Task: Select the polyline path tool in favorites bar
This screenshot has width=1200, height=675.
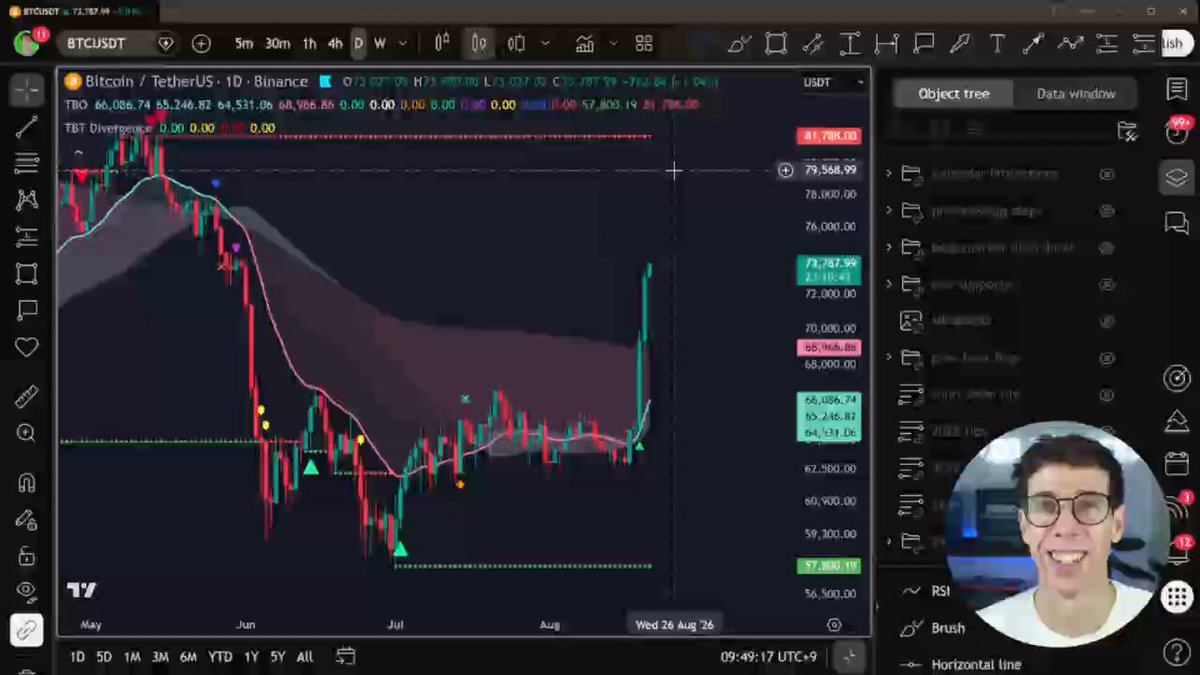Action: pos(1070,44)
